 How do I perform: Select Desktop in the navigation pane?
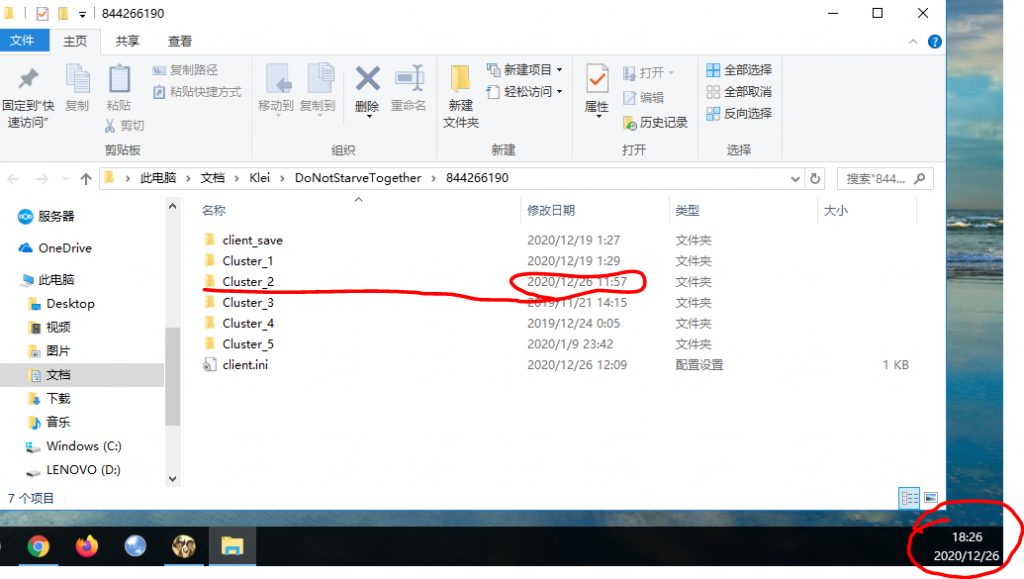63,304
